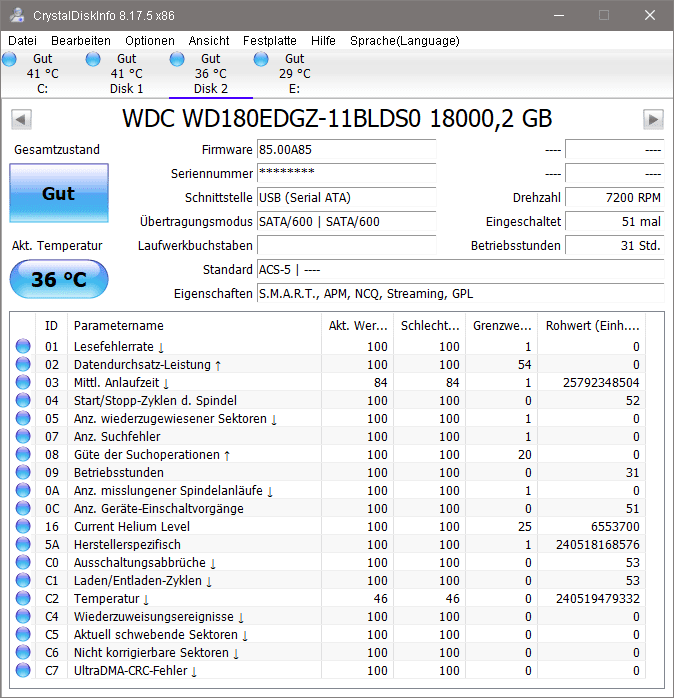Click the Schnittstelle field USB (Serial ATA)
Screen dimensions: 674x698
tap(346, 197)
